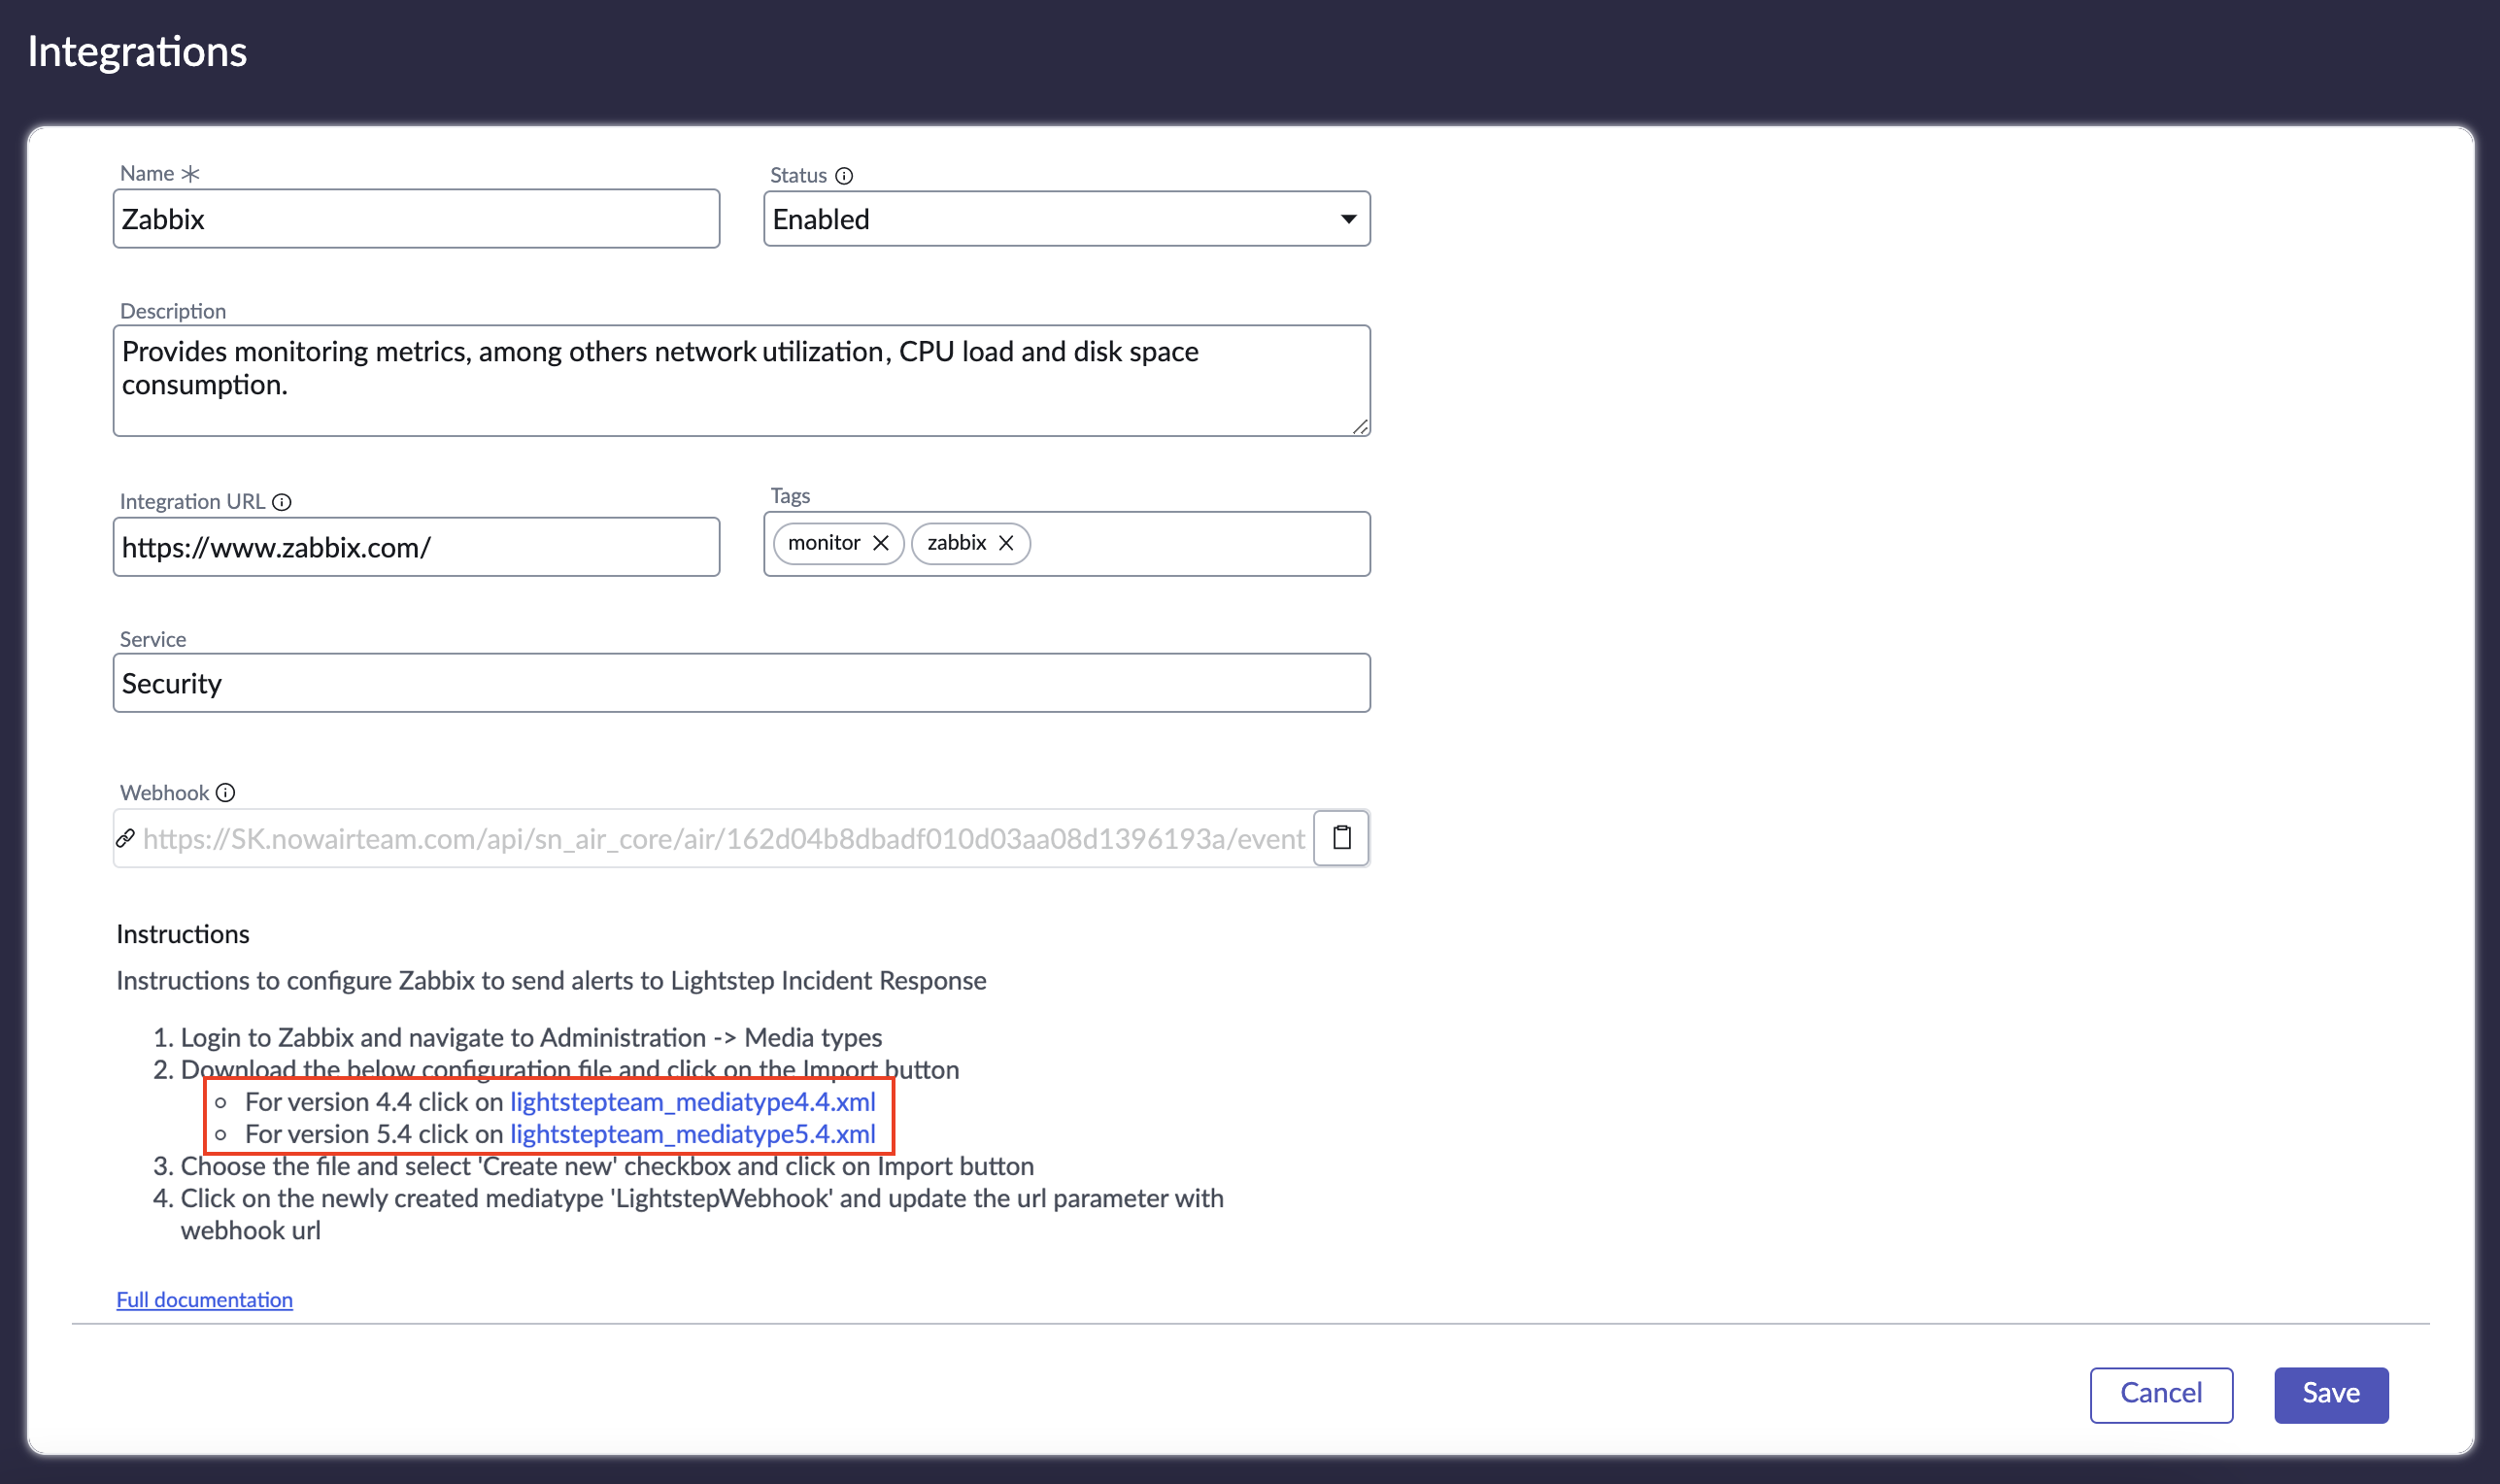Remove the monitor tag
The height and width of the screenshot is (1484, 2500).
click(x=881, y=543)
